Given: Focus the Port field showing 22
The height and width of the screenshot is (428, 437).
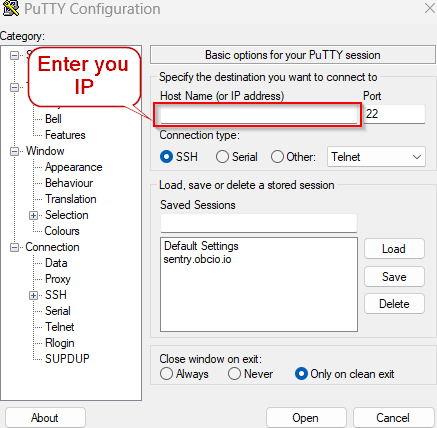Looking at the screenshot, I should coord(394,114).
